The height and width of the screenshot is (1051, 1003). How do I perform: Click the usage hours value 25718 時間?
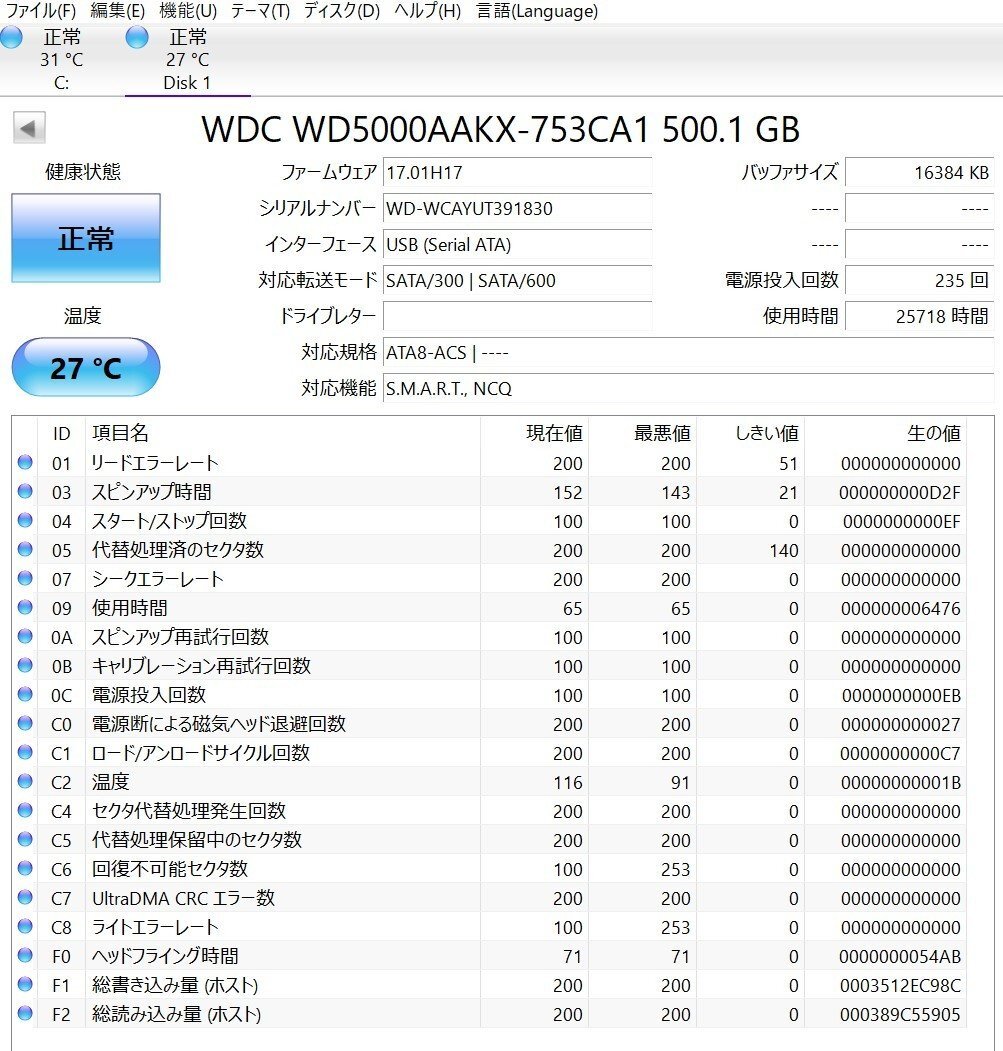point(919,316)
